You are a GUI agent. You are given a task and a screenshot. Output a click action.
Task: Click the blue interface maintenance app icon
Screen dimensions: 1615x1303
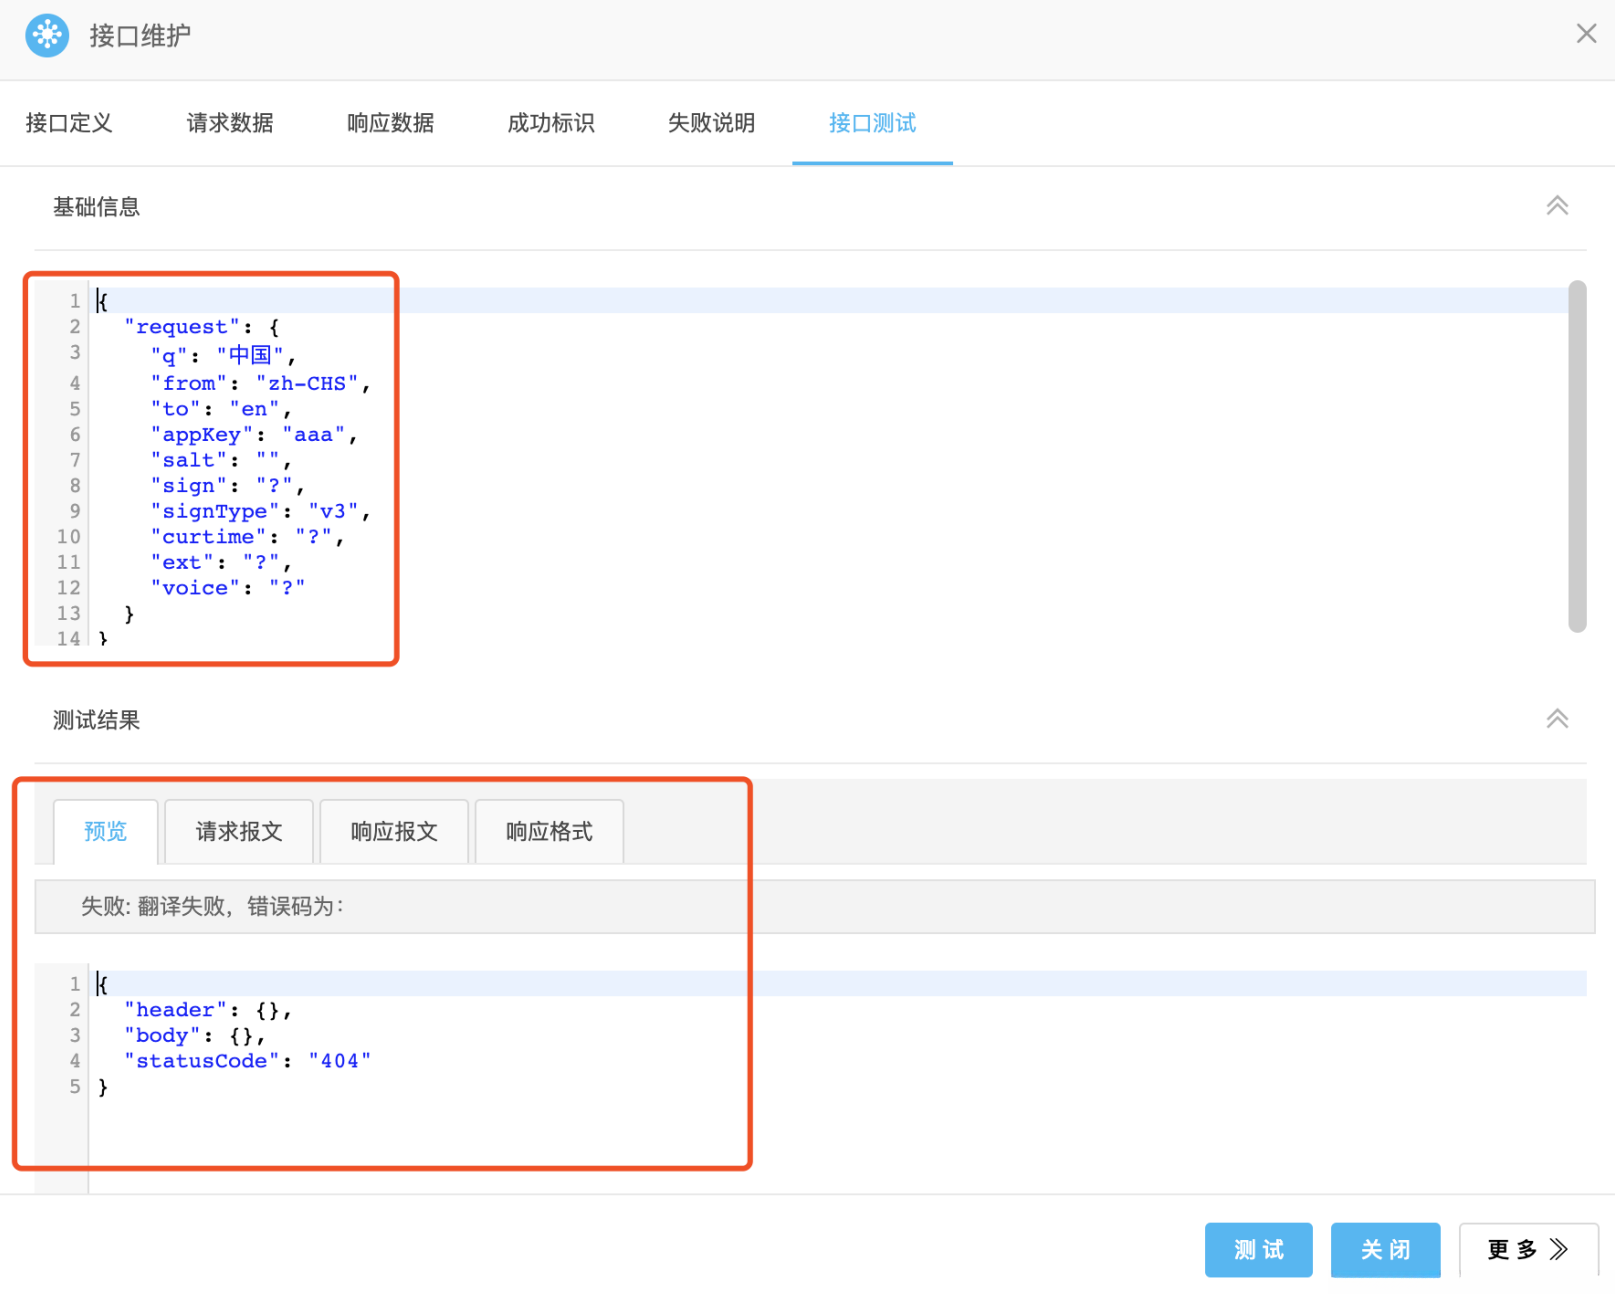pyautogui.click(x=47, y=36)
